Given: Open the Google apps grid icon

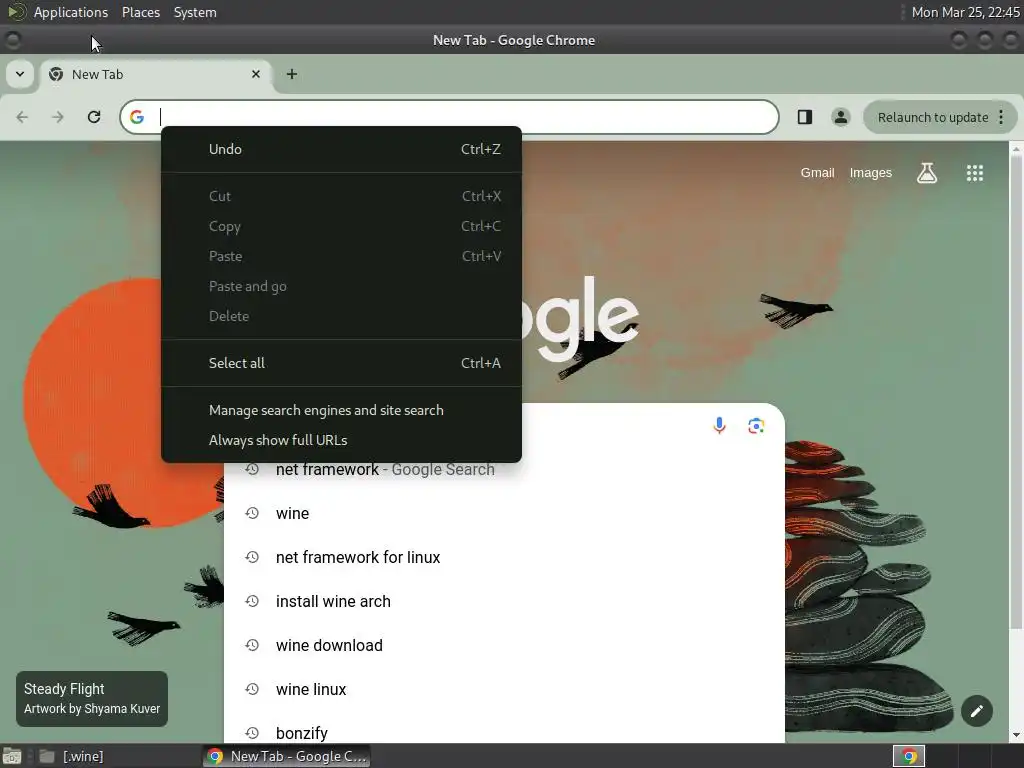Looking at the screenshot, I should (x=975, y=173).
